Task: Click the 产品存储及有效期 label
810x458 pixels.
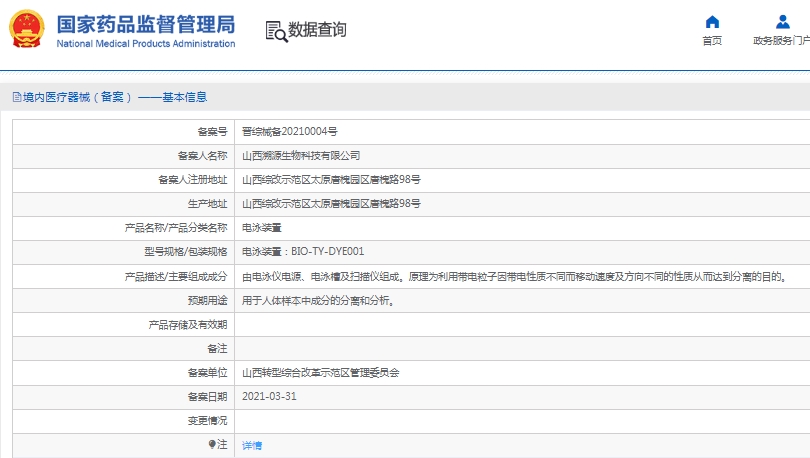Action: 188,325
